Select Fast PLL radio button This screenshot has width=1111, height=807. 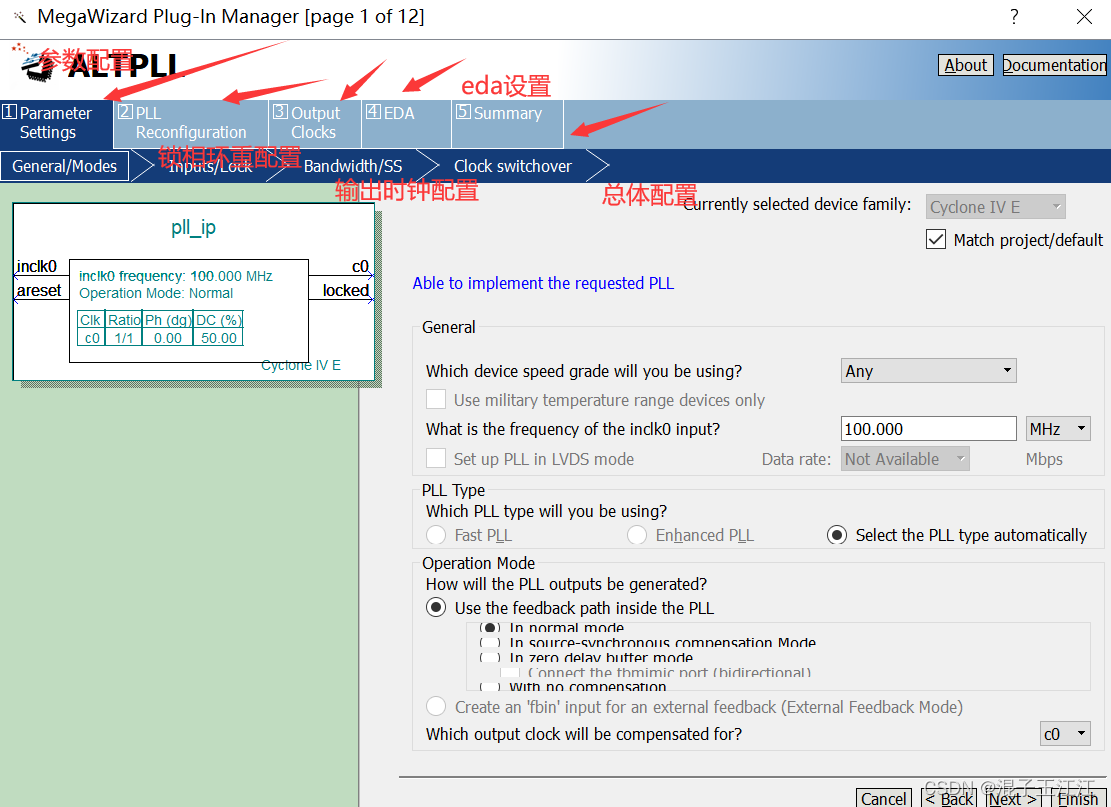(x=436, y=535)
